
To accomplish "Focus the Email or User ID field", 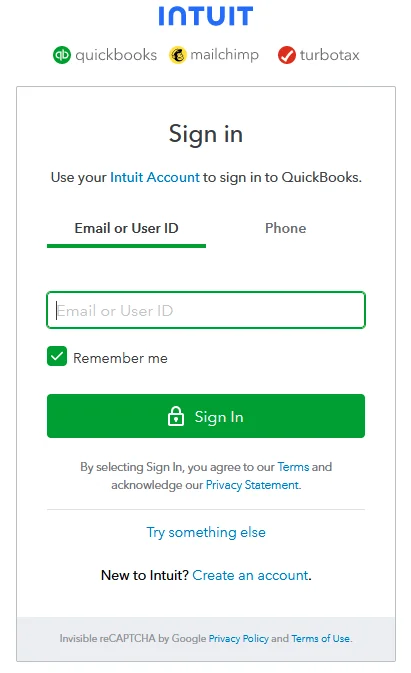I will click(206, 310).
